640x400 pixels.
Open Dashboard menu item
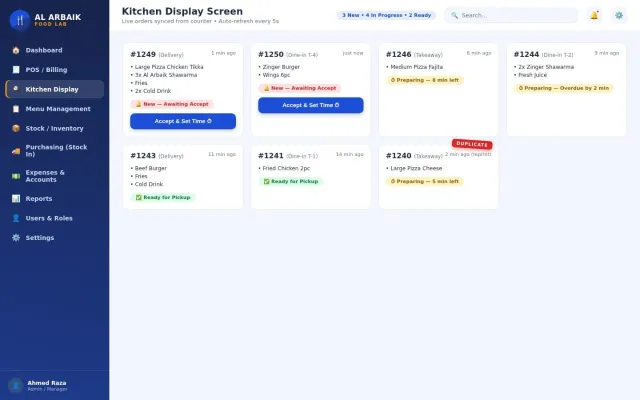click(x=55, y=50)
